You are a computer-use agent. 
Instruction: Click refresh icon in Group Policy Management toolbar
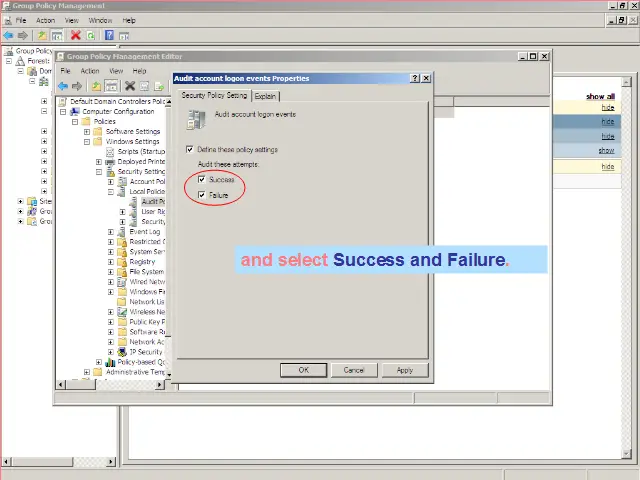pyautogui.click(x=91, y=36)
